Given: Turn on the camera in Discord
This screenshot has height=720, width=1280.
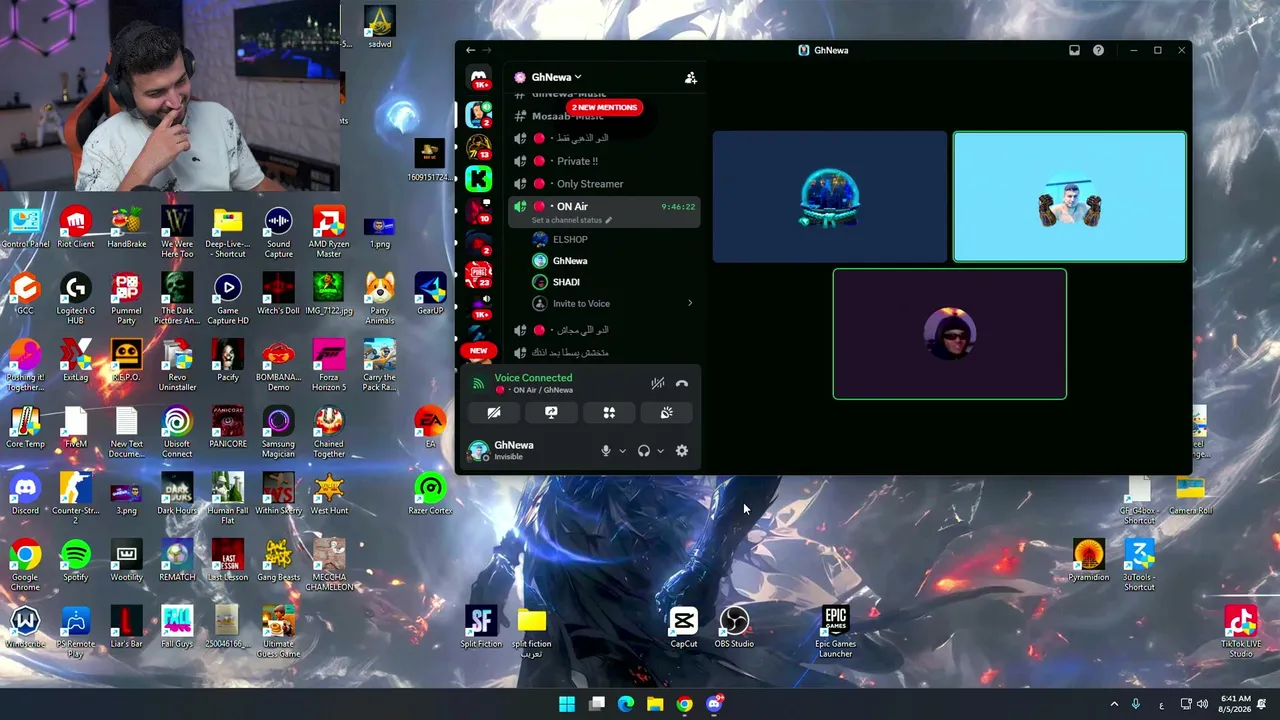Looking at the screenshot, I should coord(494,412).
